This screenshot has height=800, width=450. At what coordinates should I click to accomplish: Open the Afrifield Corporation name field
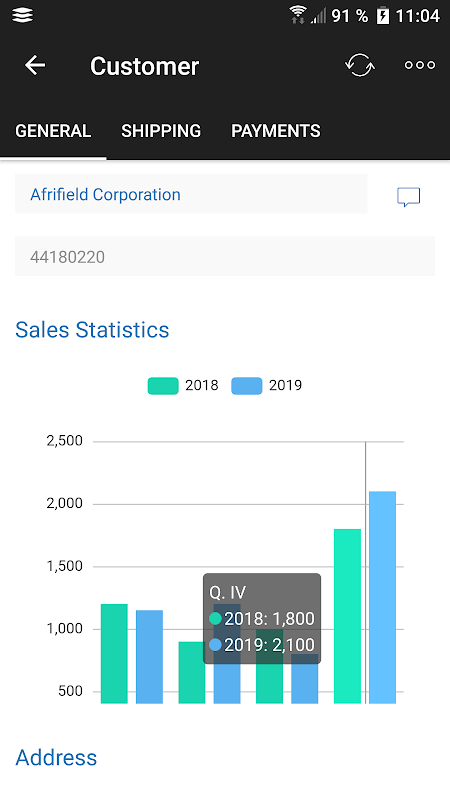click(x=191, y=194)
